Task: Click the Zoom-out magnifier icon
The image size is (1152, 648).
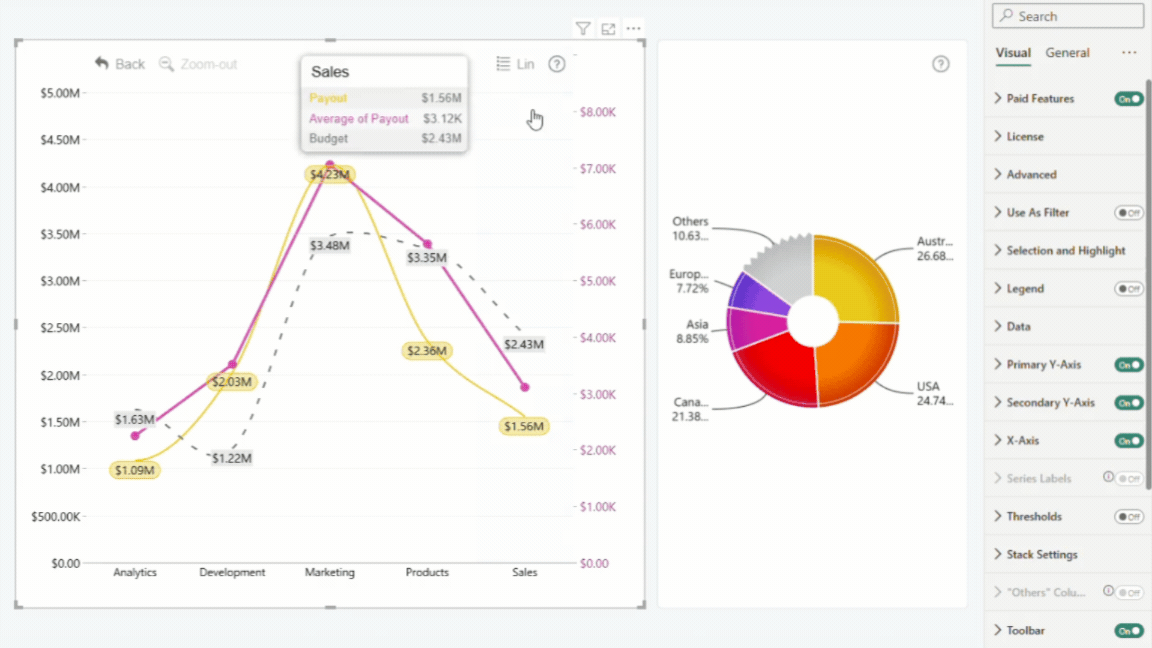Action: click(x=167, y=64)
